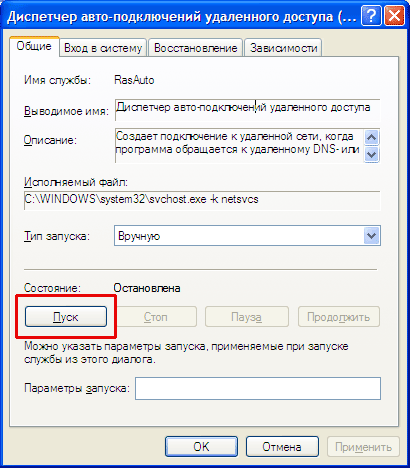The width and height of the screenshot is (410, 468).
Task: Click the Выводимое имя text field
Action: 247,110
